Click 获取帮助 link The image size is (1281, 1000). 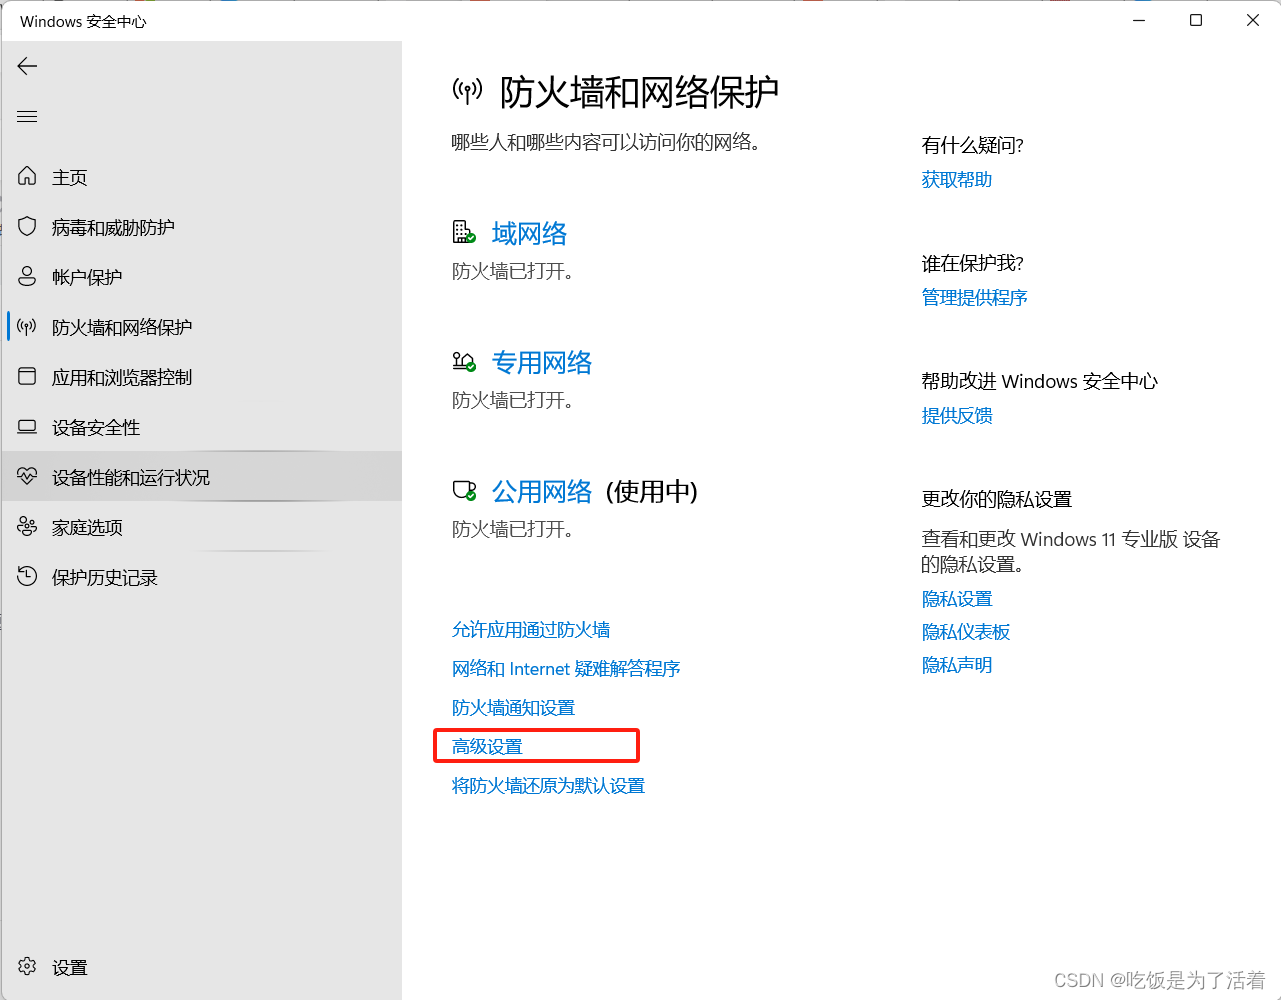pyautogui.click(x=957, y=179)
